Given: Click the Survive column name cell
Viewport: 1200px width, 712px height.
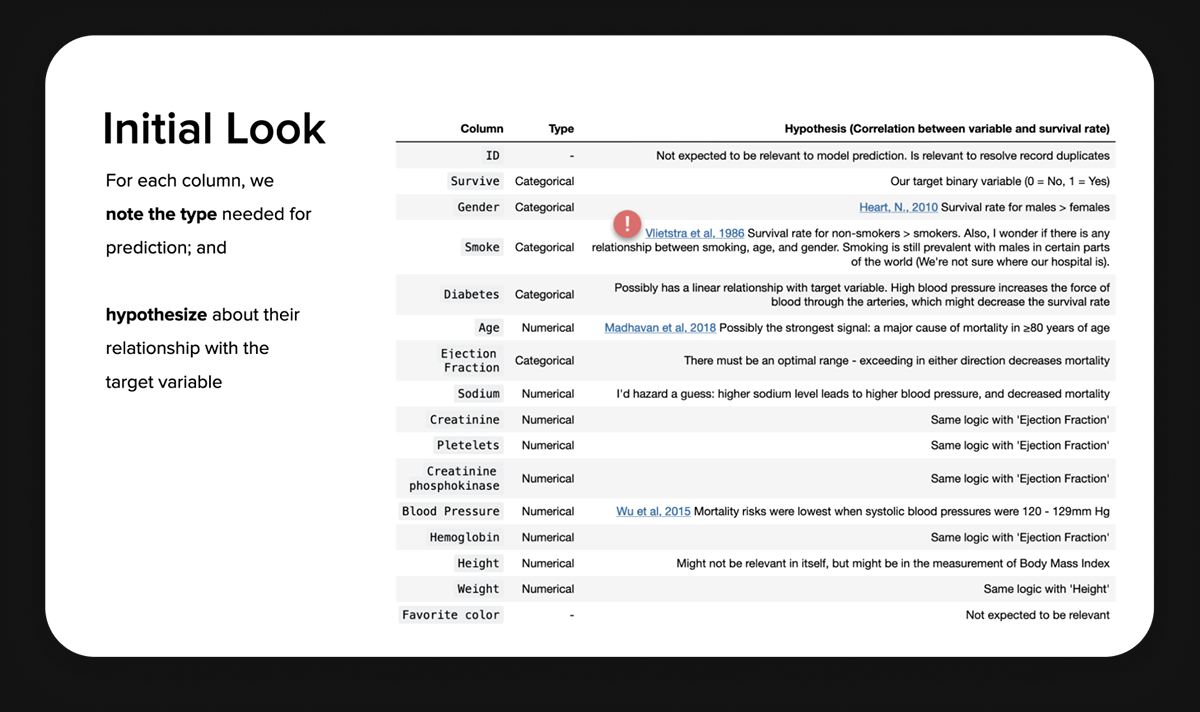Looking at the screenshot, I should pyautogui.click(x=475, y=181).
